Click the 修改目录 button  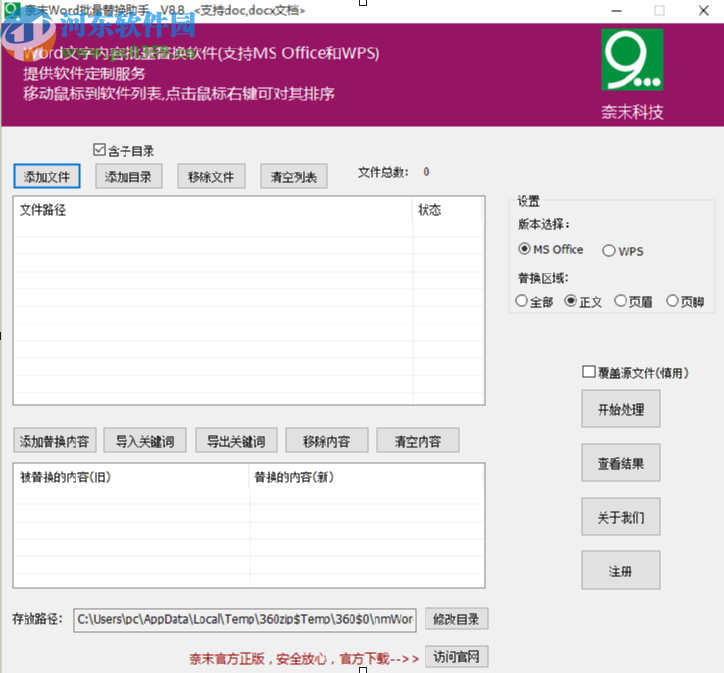[x=456, y=619]
